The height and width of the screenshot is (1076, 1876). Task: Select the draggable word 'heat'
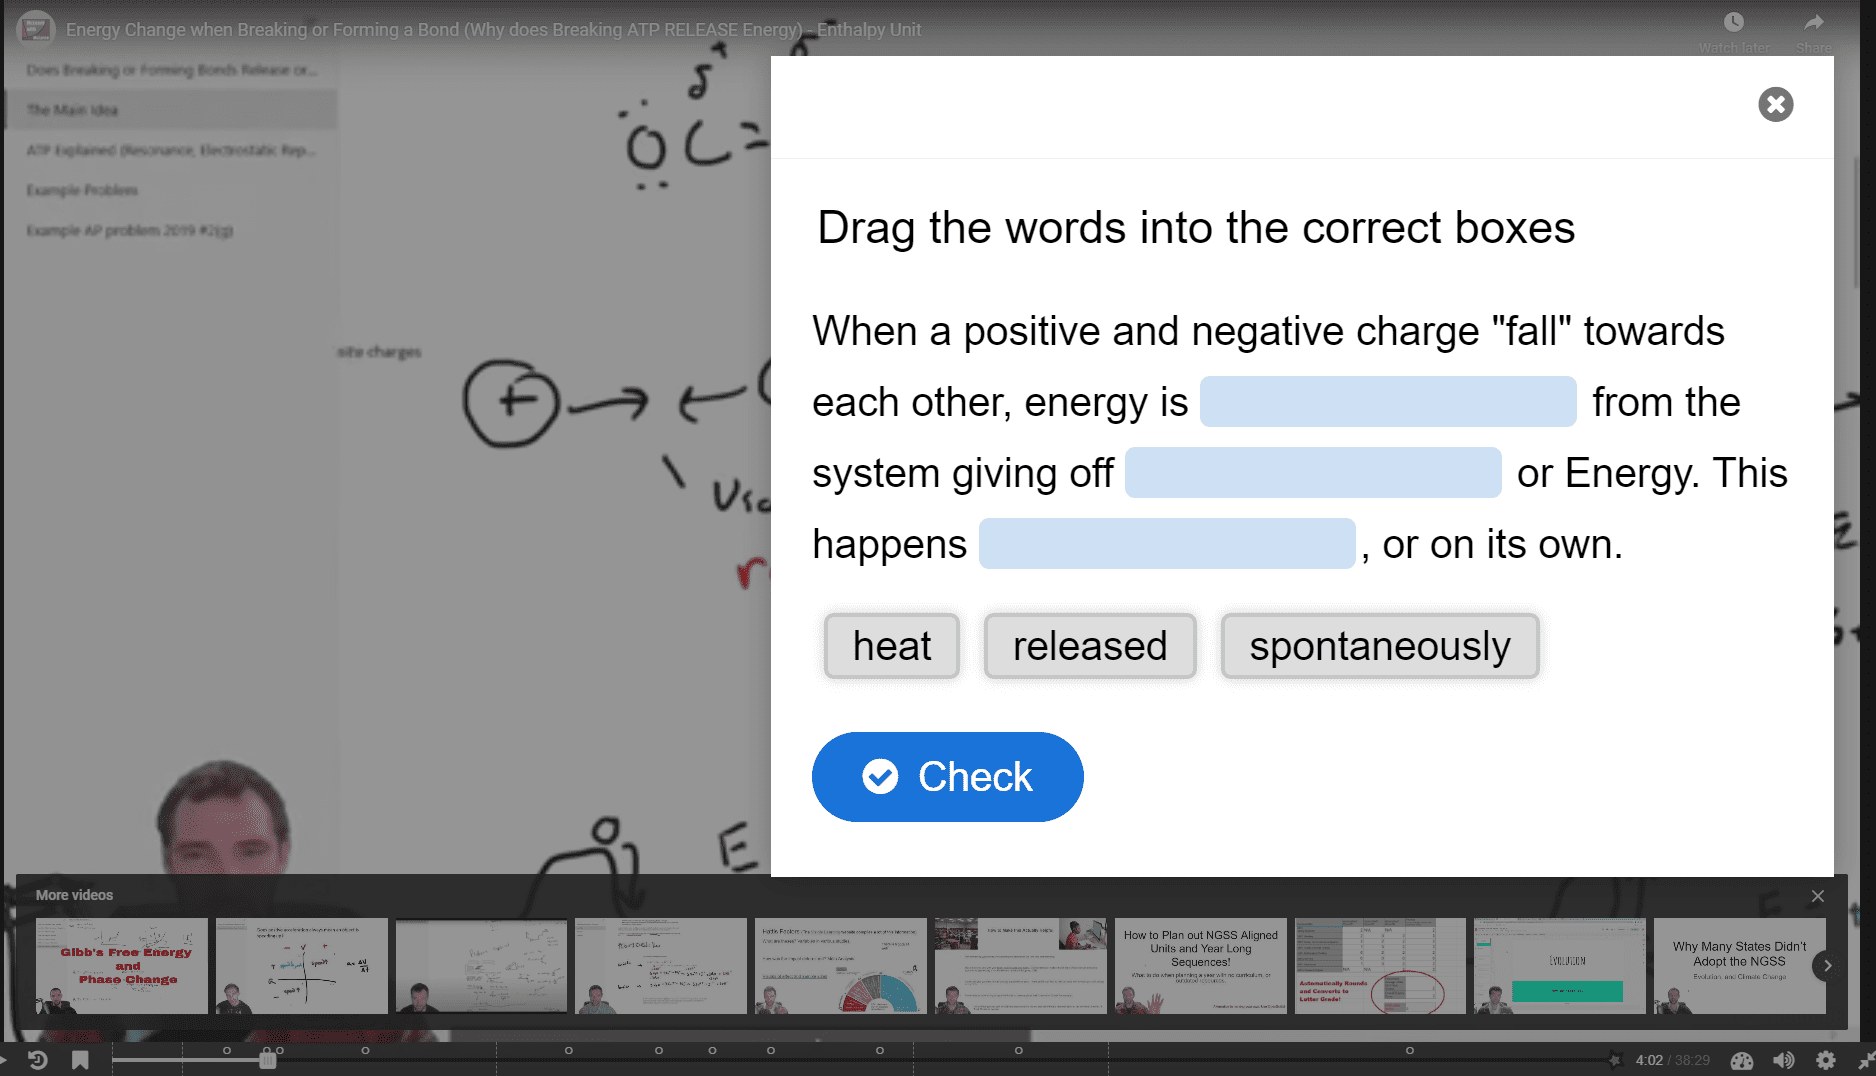coord(891,646)
